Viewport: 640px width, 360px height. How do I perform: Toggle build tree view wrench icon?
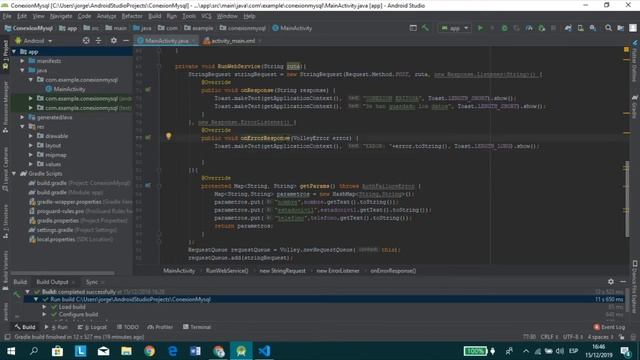[16, 294]
